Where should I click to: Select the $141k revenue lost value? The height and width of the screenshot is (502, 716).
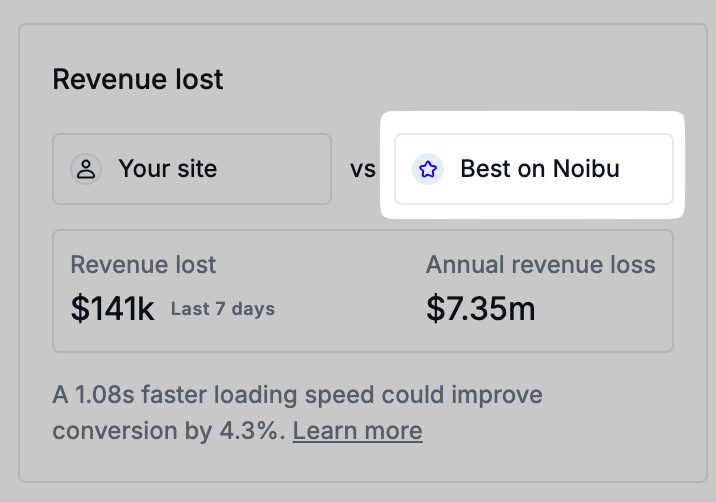[x=112, y=309]
